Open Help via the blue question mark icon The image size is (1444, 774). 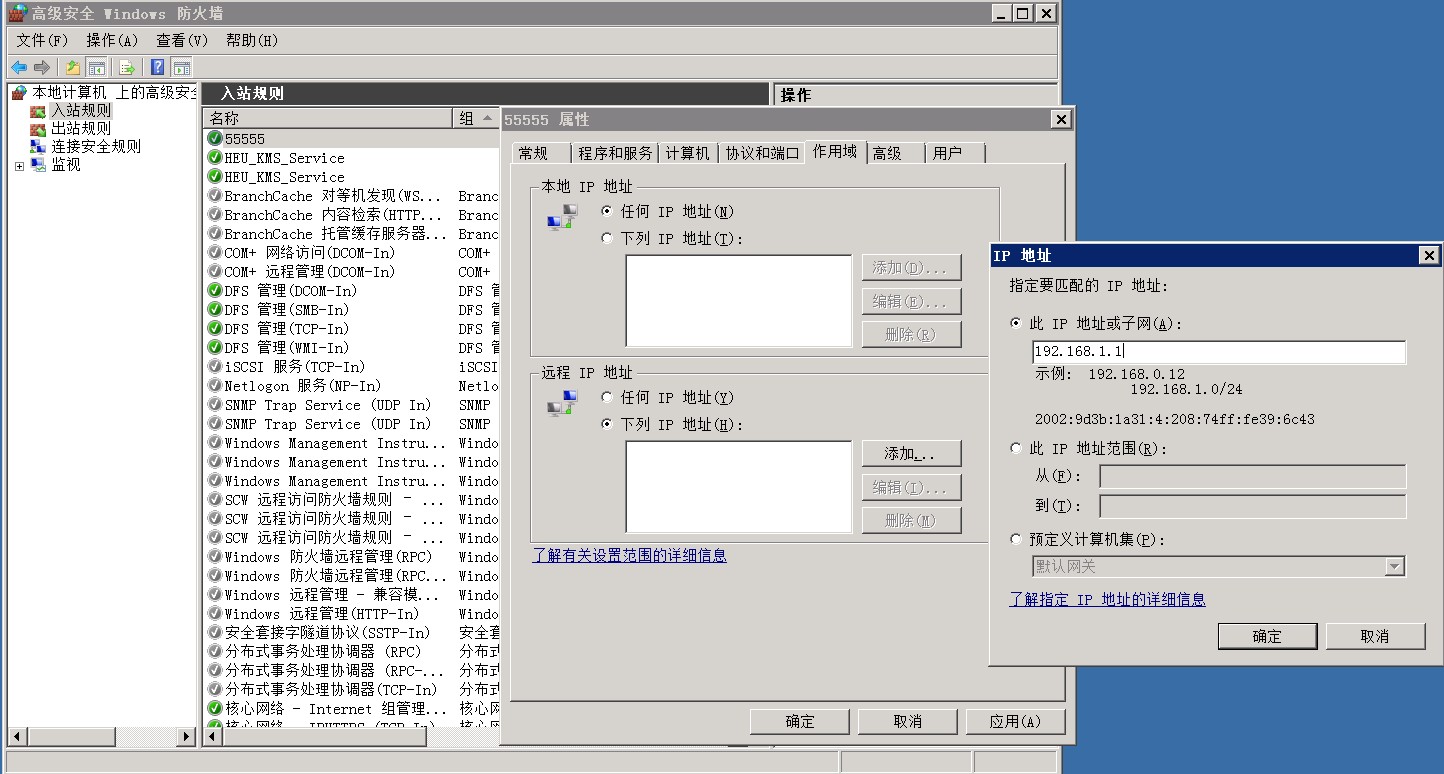[x=157, y=67]
